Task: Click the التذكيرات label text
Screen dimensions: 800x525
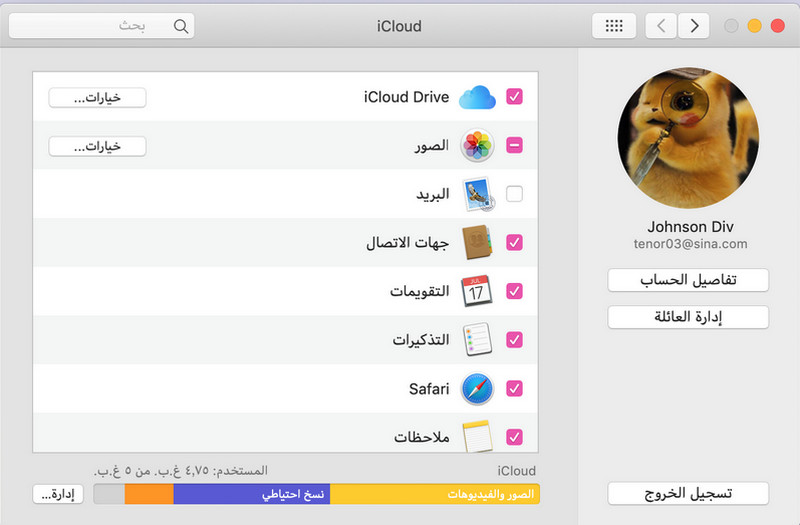Action: 421,339
